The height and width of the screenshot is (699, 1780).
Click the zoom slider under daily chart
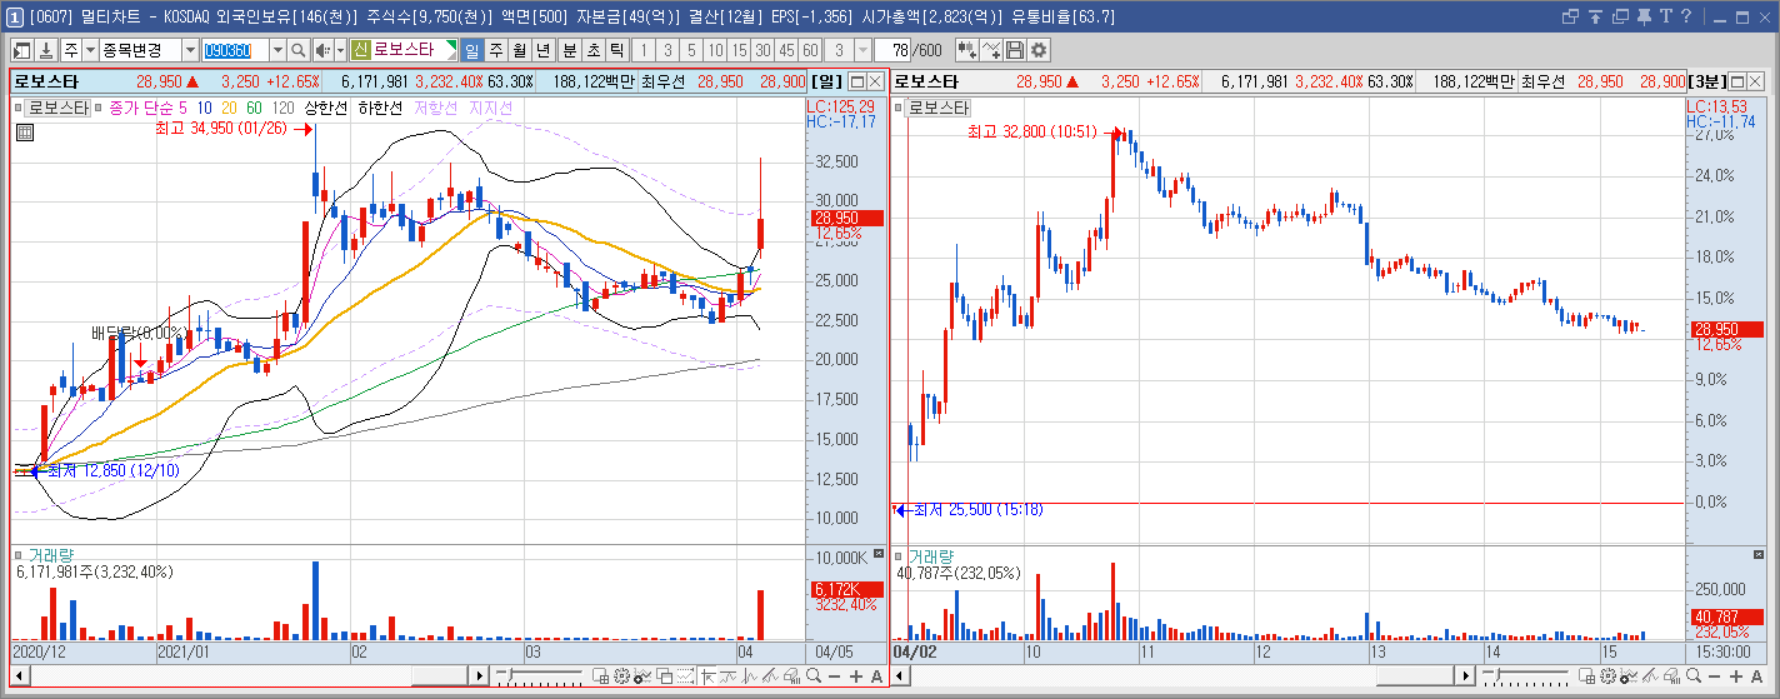tap(540, 677)
